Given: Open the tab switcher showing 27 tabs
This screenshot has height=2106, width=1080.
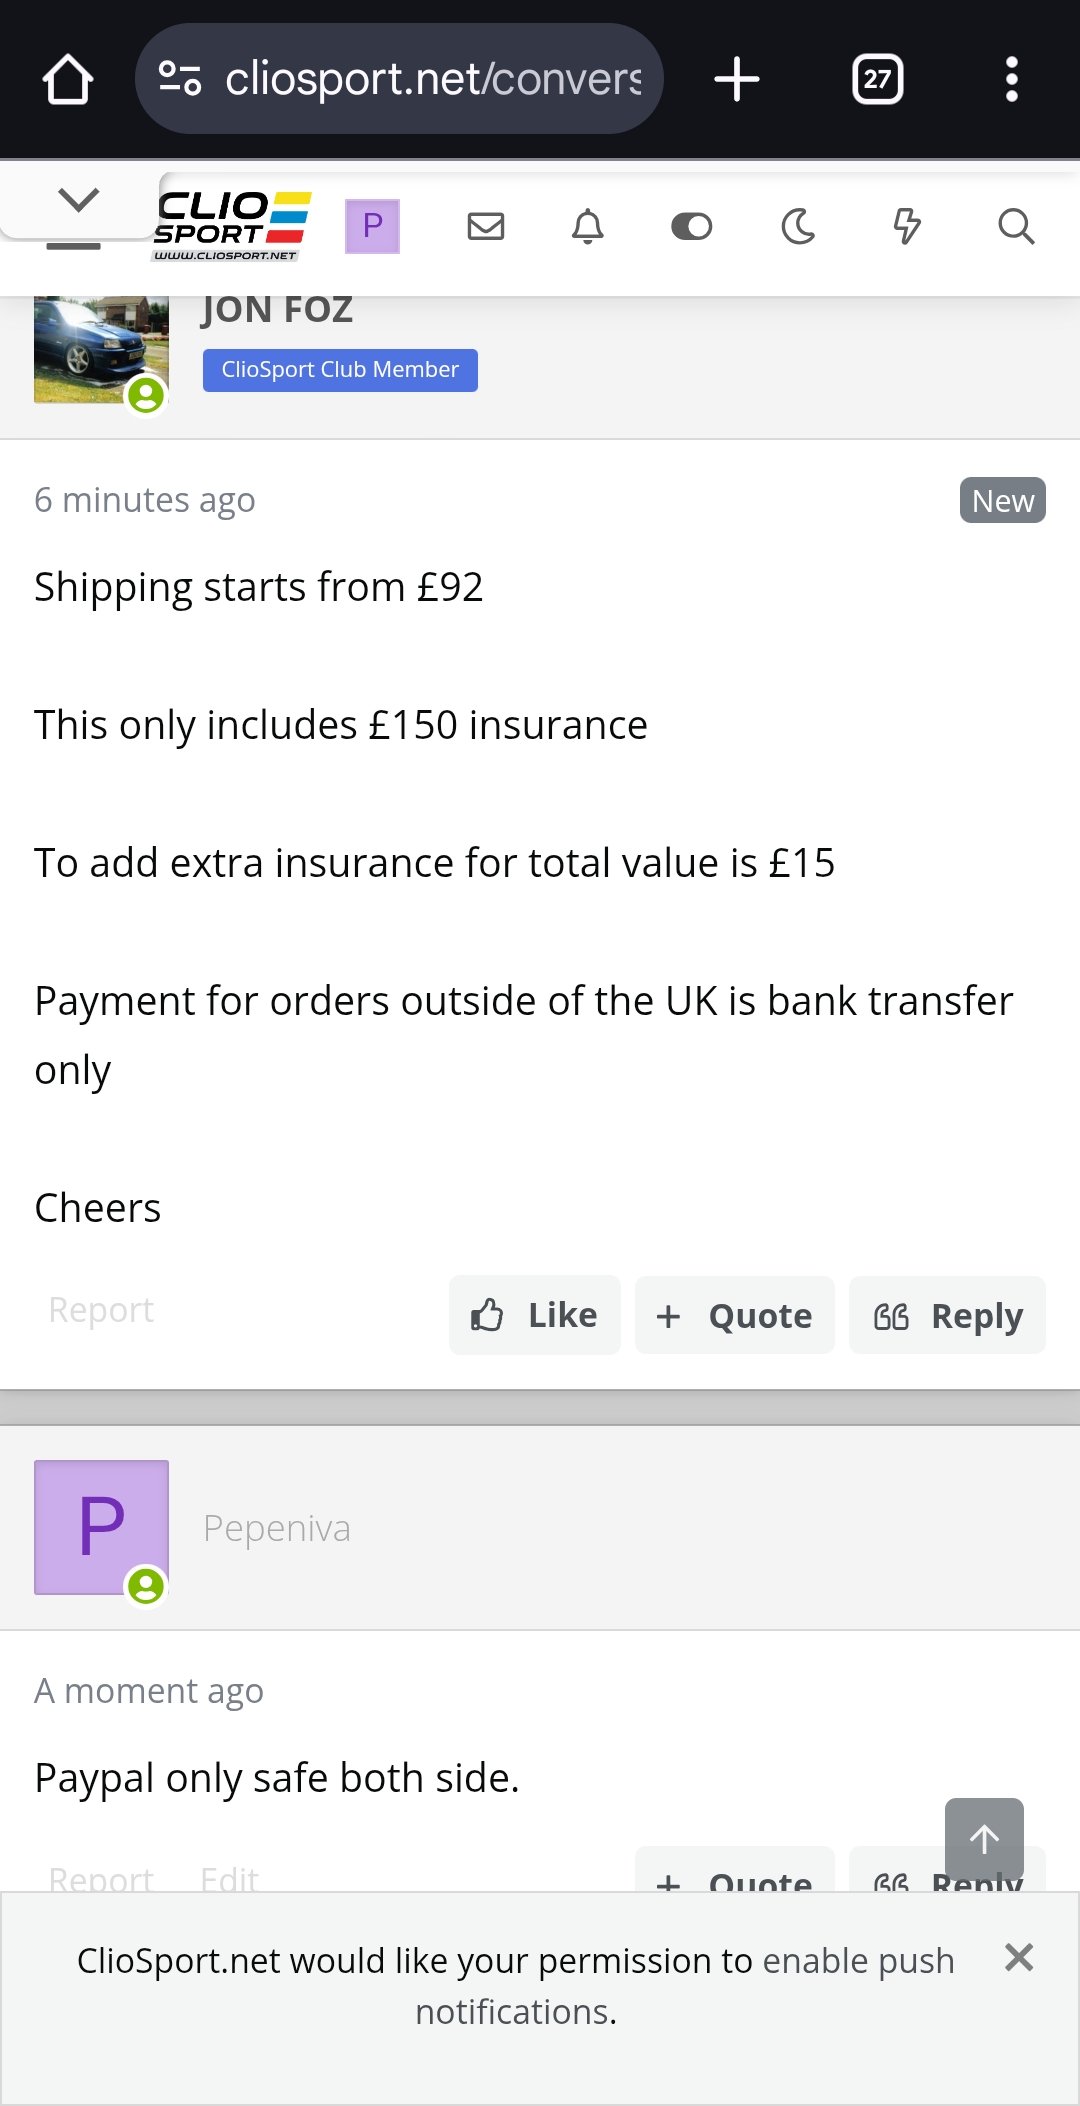Looking at the screenshot, I should (x=877, y=79).
